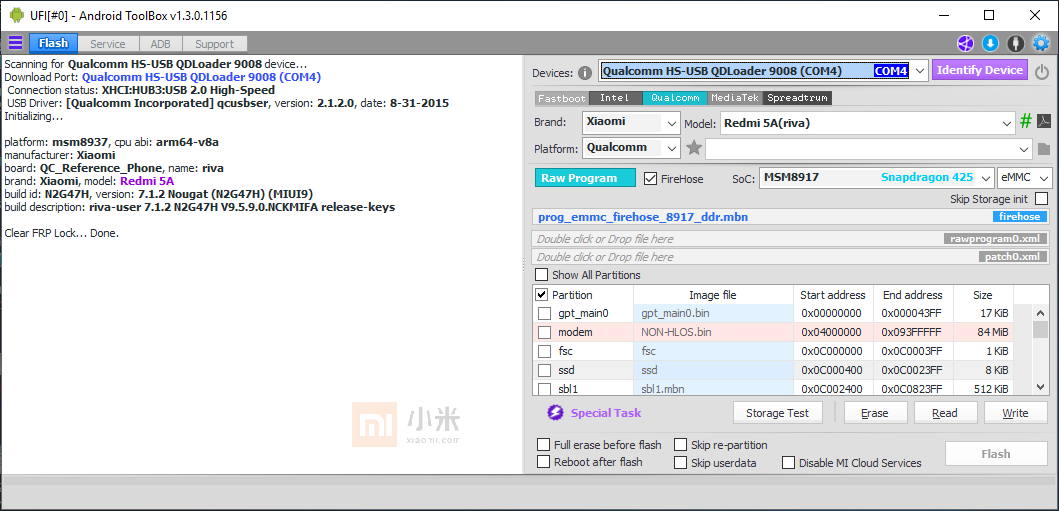This screenshot has width=1059, height=511.
Task: Switch to the Service tab
Action: [108, 44]
